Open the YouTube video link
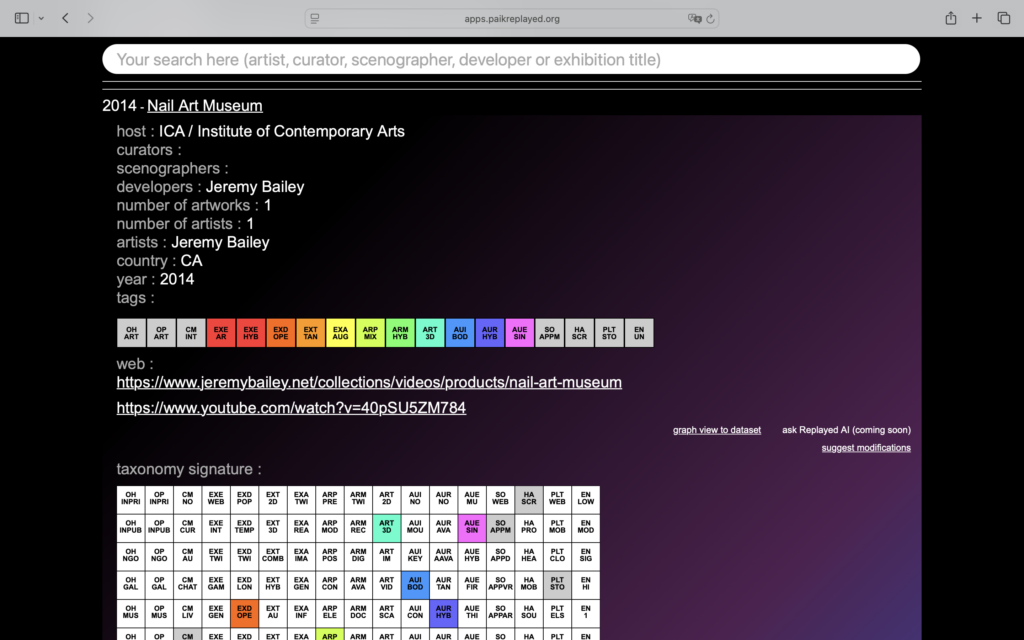The image size is (1024, 640). point(291,408)
